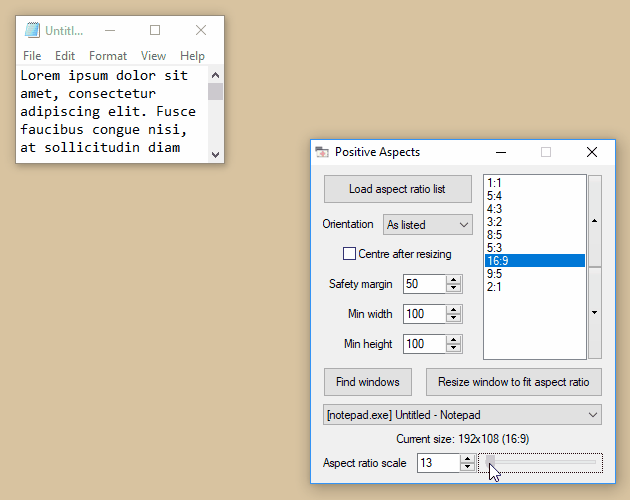630x500 pixels.
Task: Click Load aspect ratio list button
Action: [397, 189]
